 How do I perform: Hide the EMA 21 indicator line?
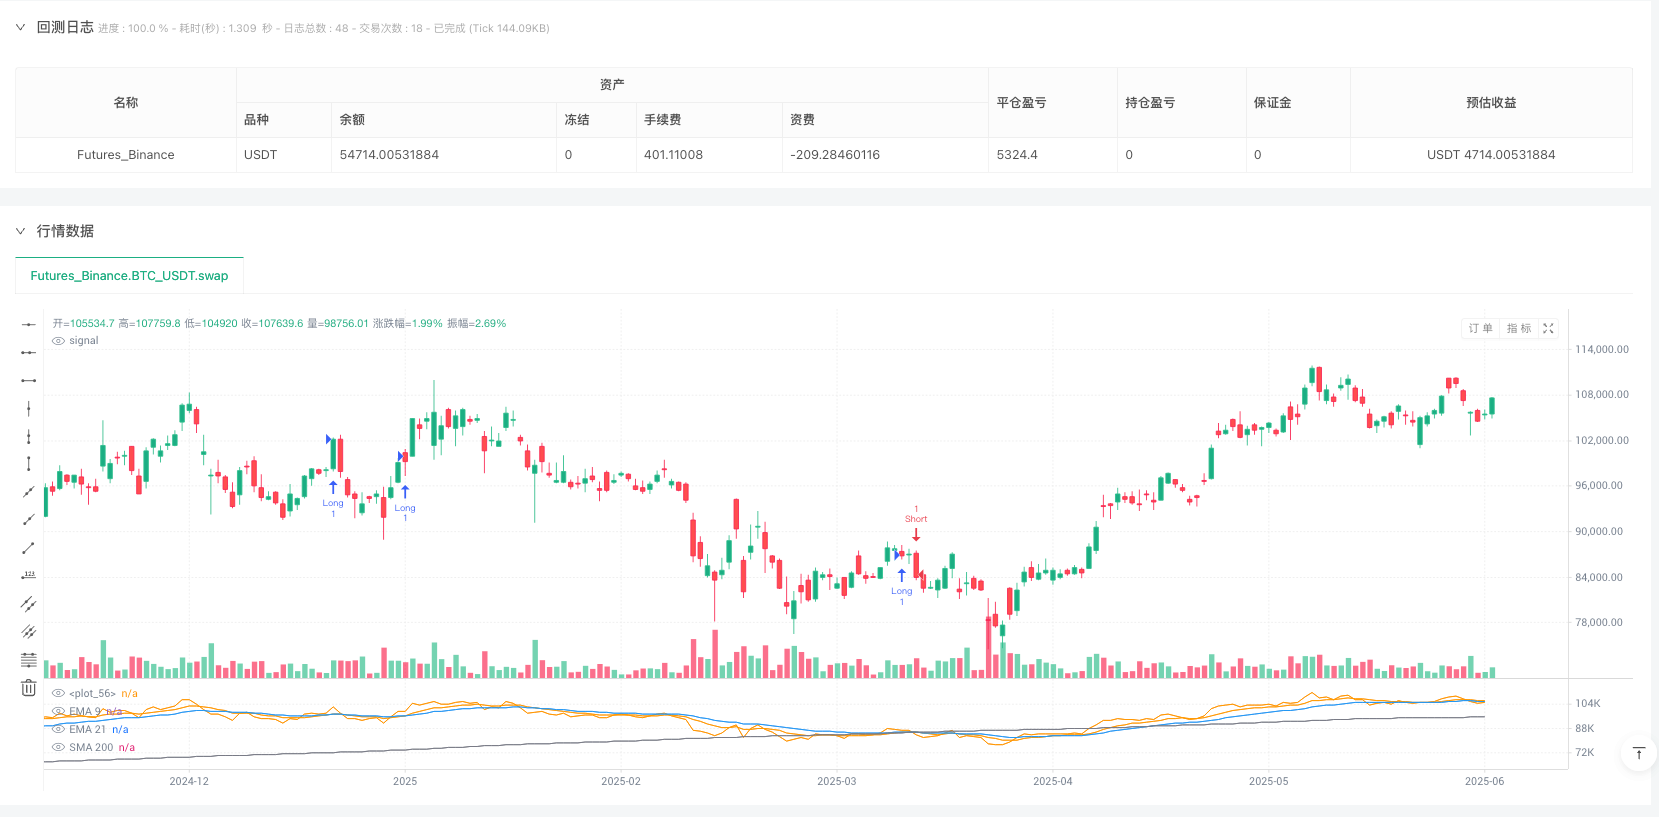pyautogui.click(x=59, y=730)
